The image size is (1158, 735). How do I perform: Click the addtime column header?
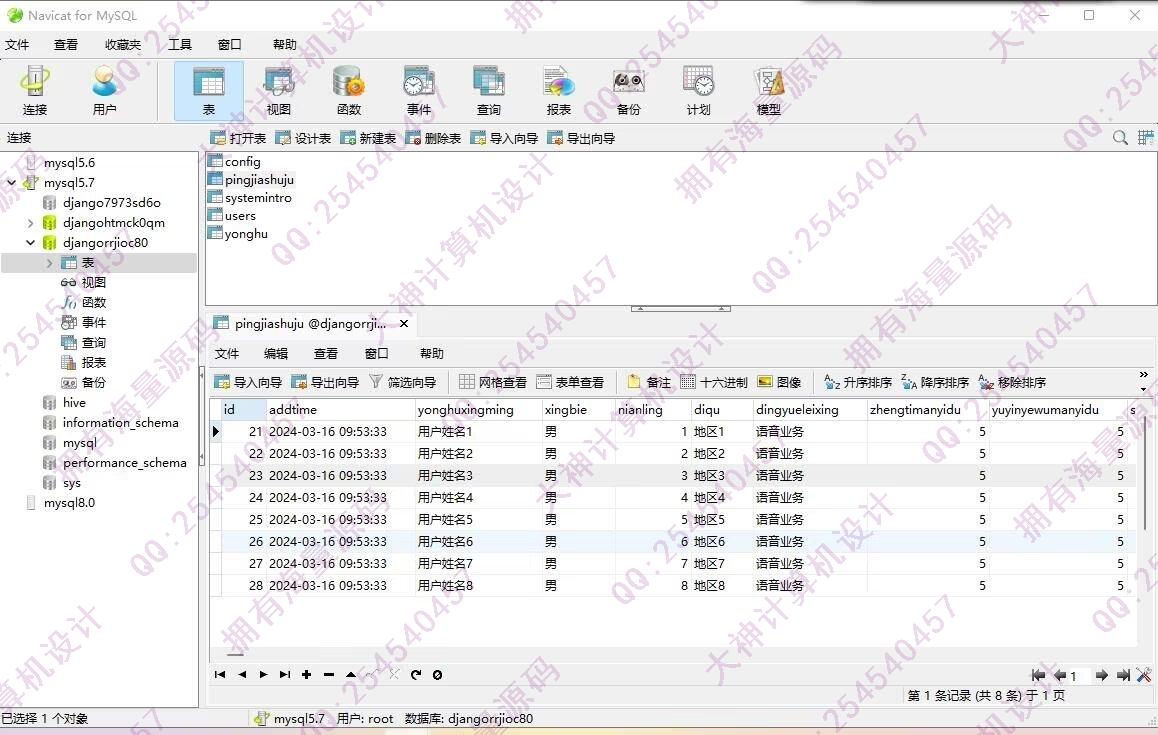(340, 409)
